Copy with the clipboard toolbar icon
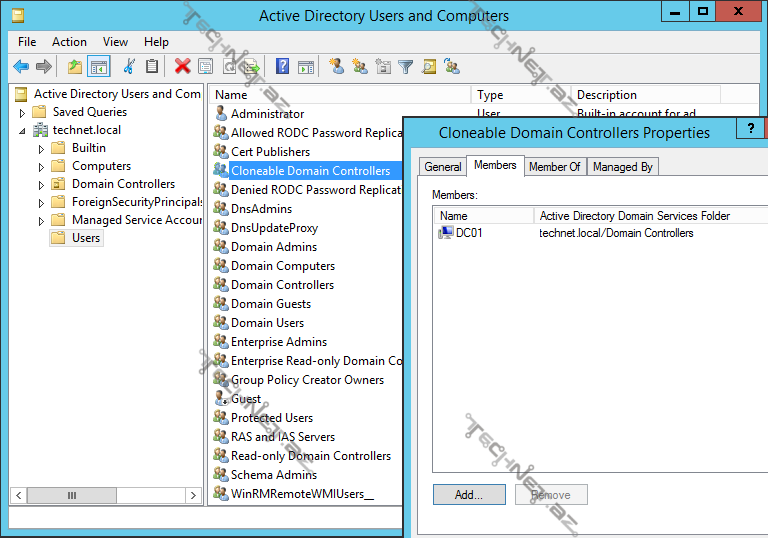The height and width of the screenshot is (538, 768). tap(152, 66)
